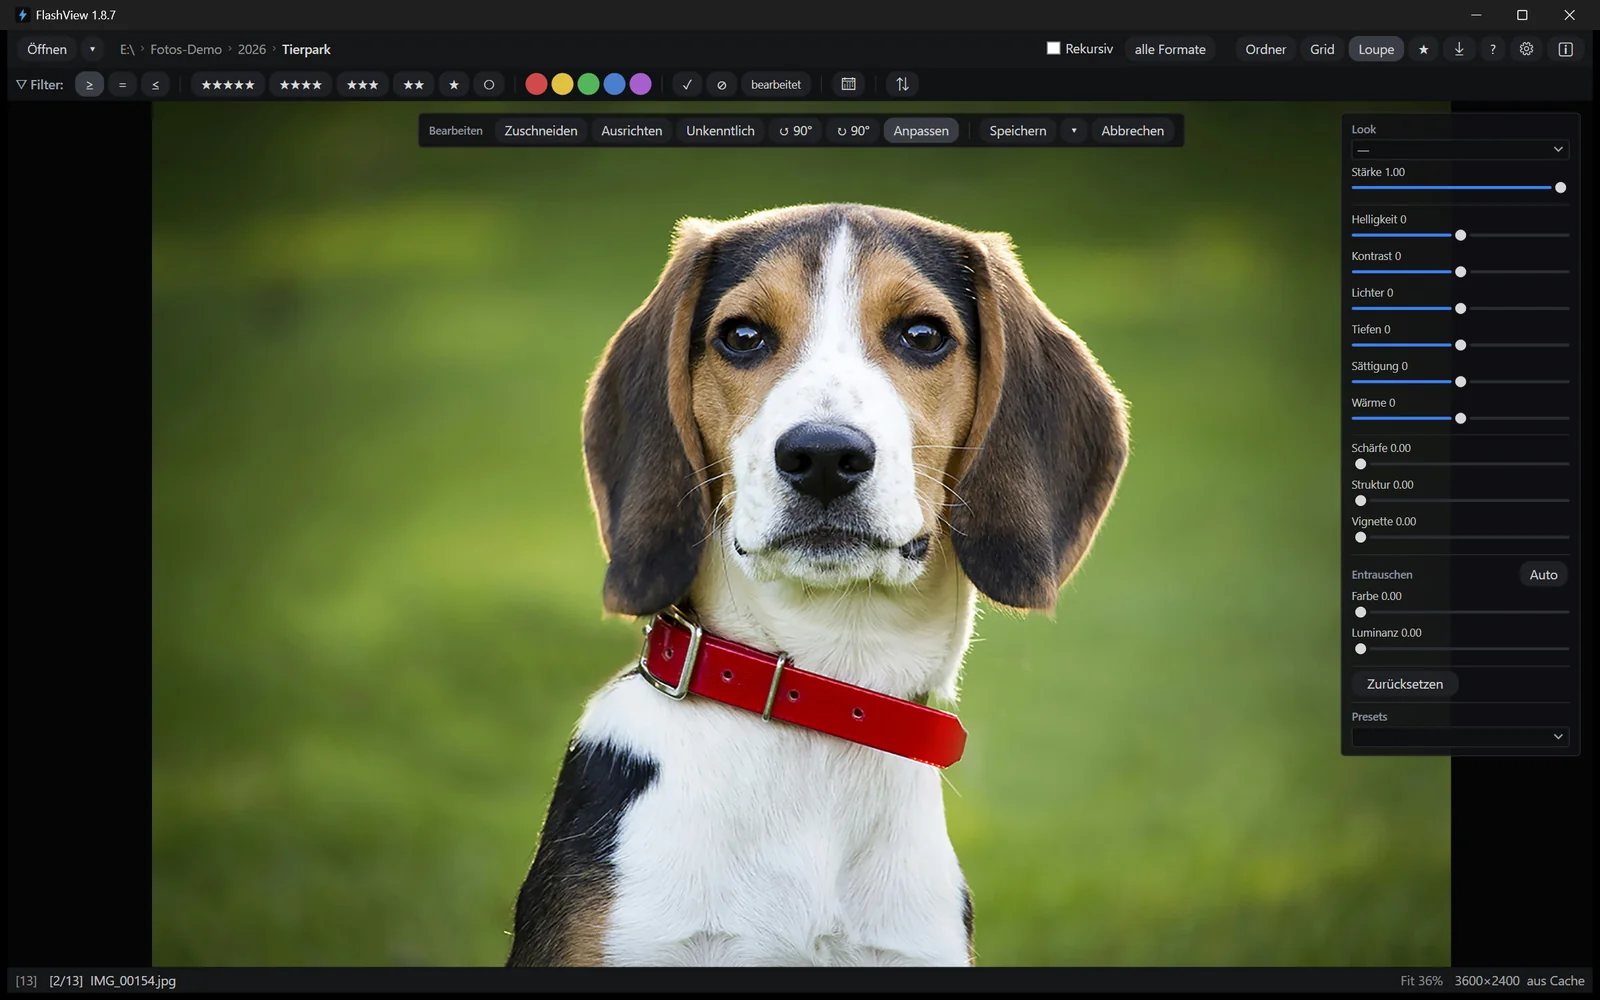Switch to Loupe view
The width and height of the screenshot is (1600, 1000).
[1376, 49]
